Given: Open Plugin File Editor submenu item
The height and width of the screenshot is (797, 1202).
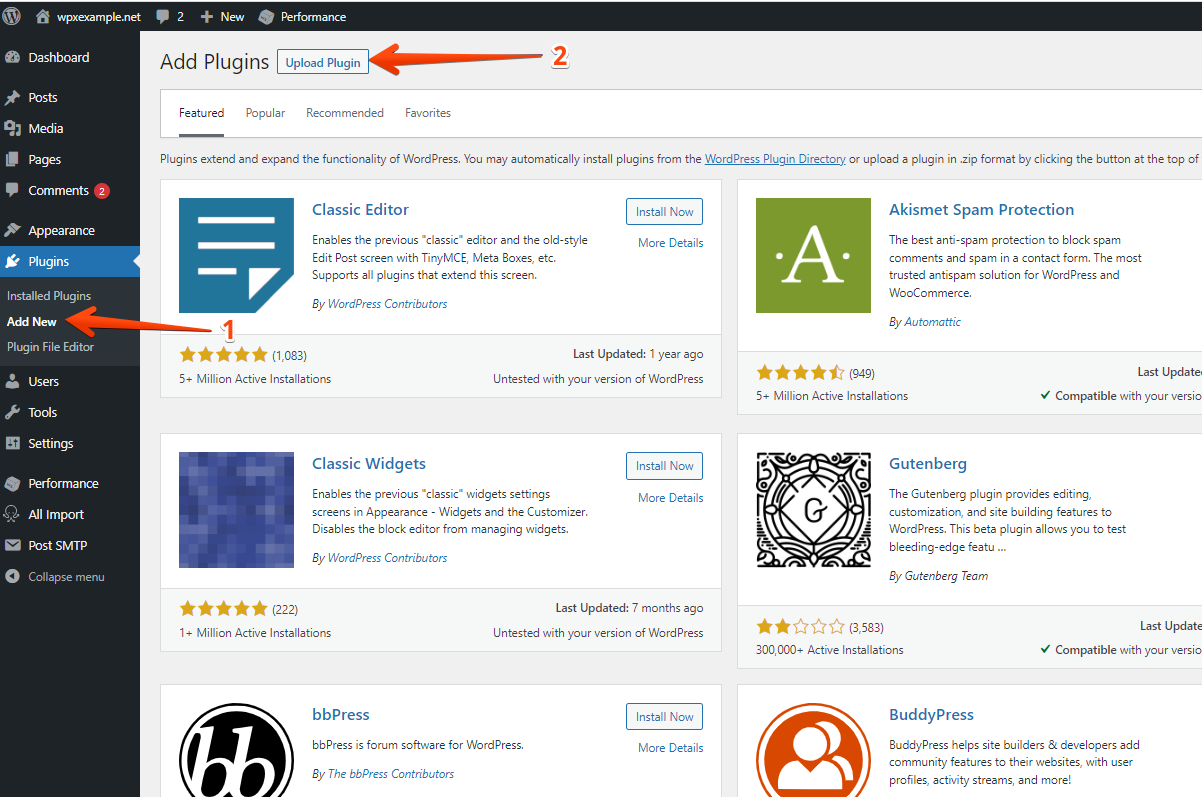Looking at the screenshot, I should [x=51, y=347].
